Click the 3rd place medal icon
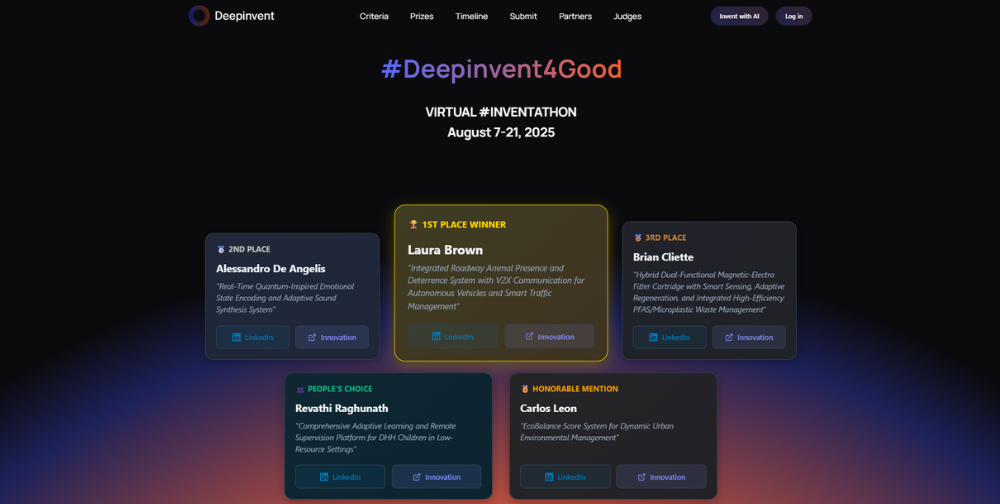Screen dimensions: 1000x504 (x=638, y=238)
